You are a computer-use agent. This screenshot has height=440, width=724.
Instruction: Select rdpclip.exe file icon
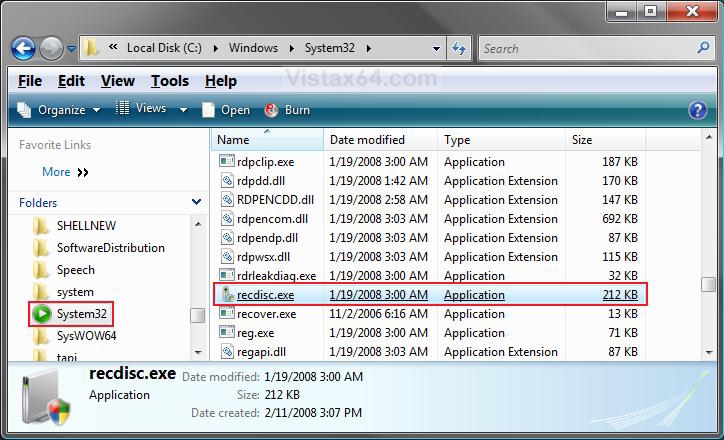pos(226,161)
